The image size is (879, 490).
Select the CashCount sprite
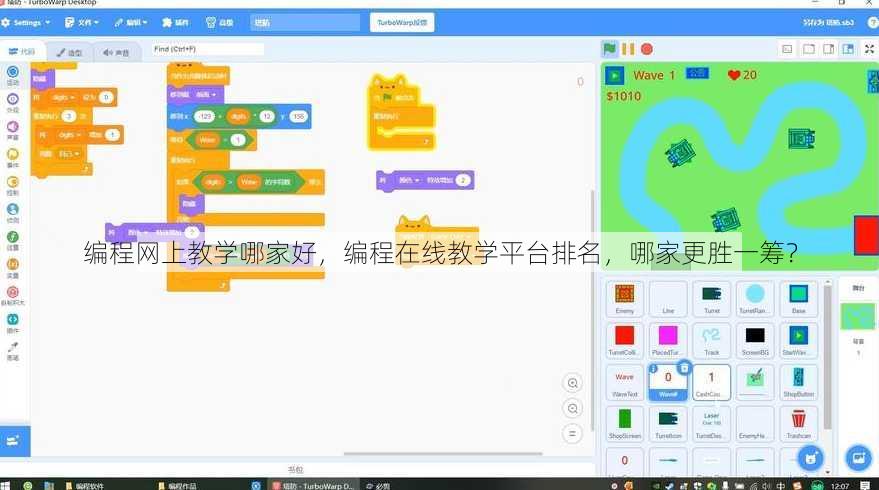tap(711, 382)
